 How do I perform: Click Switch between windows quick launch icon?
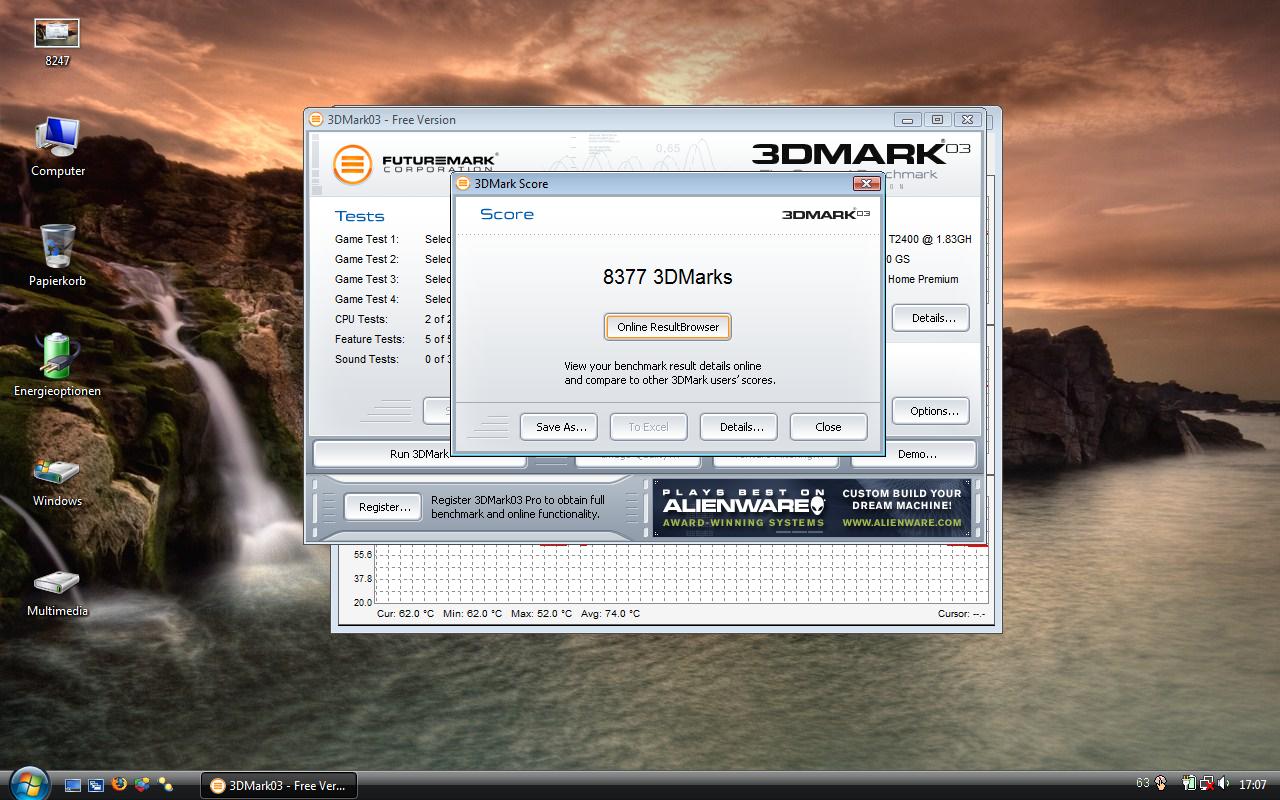point(96,785)
